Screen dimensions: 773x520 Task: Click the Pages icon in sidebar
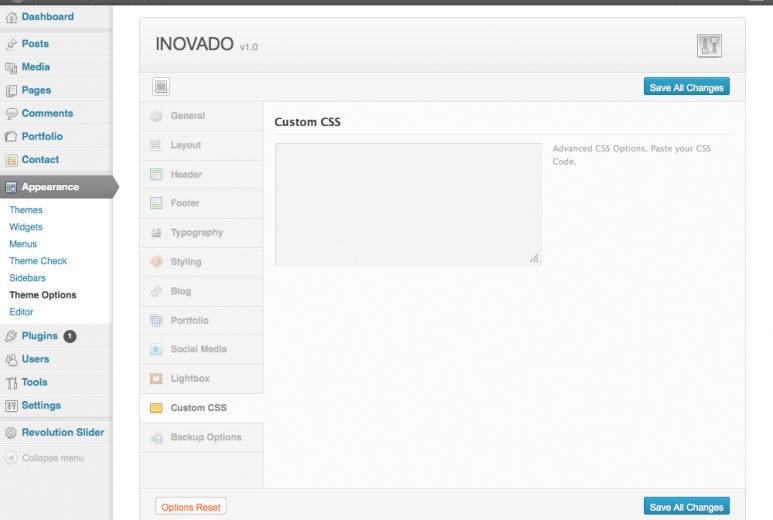point(11,91)
